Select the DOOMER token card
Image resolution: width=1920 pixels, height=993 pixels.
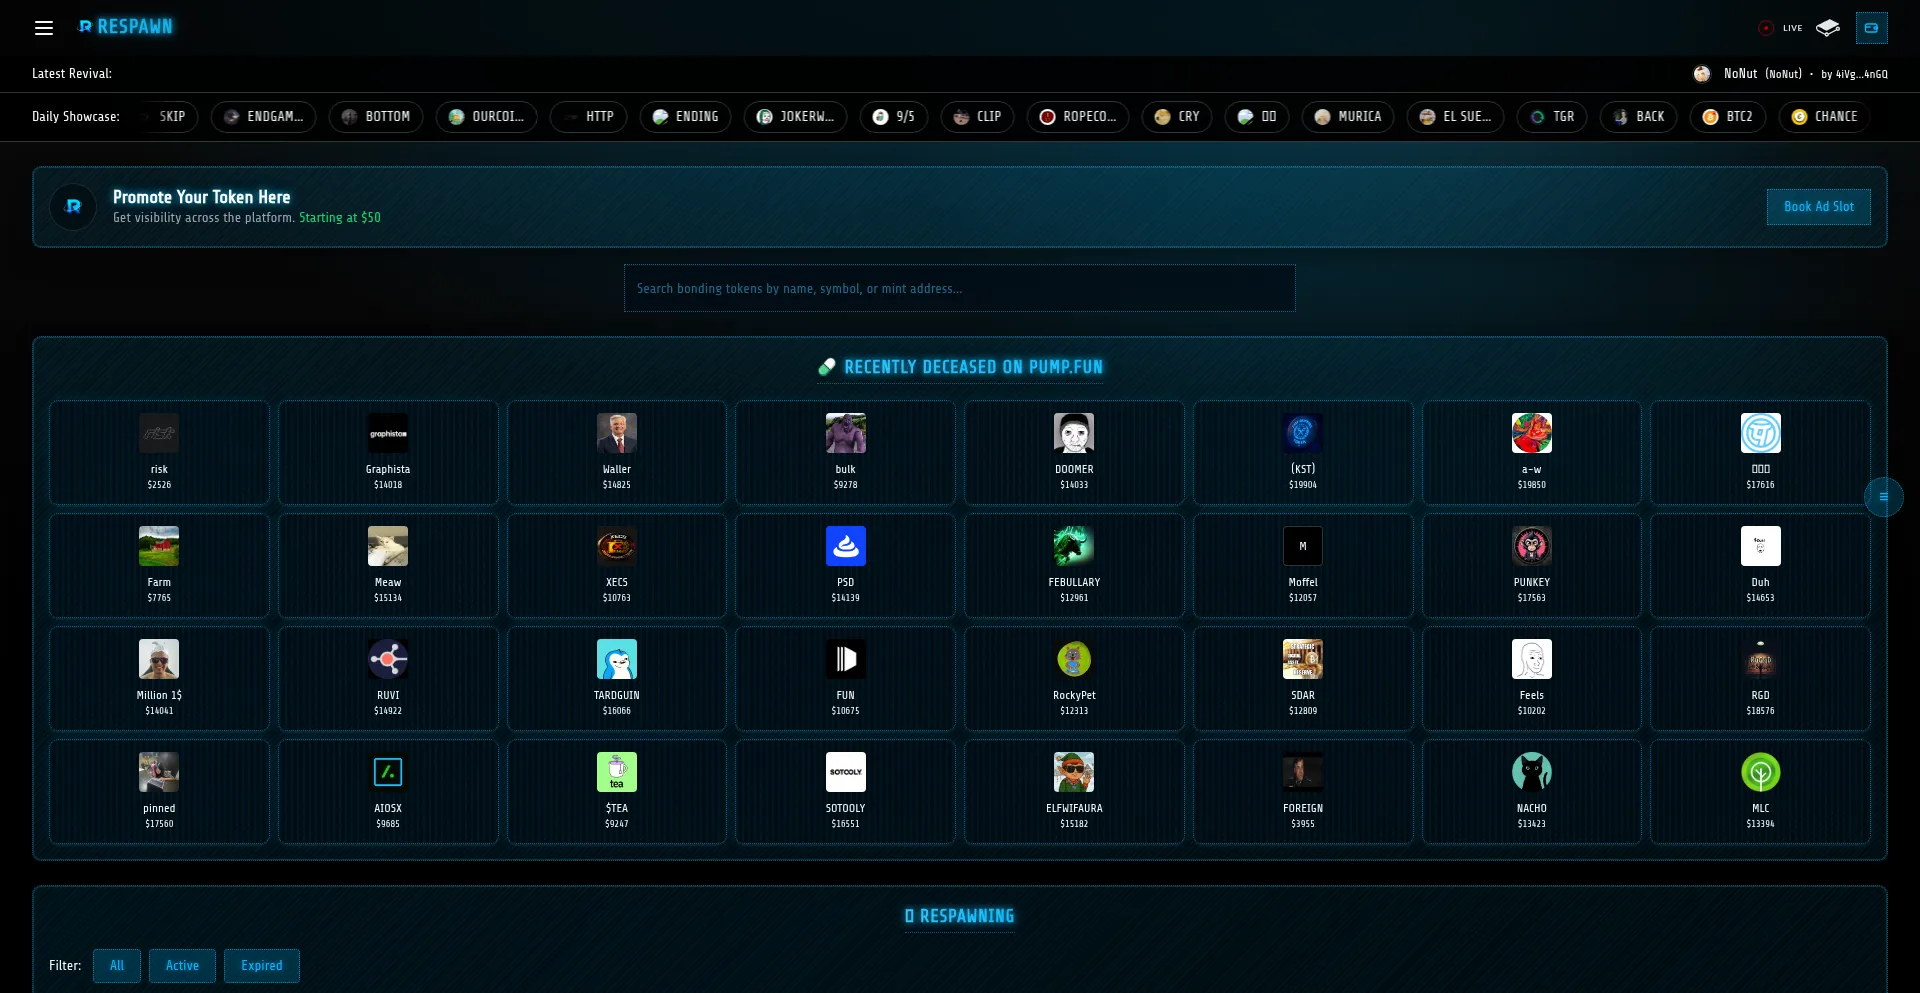(1074, 452)
